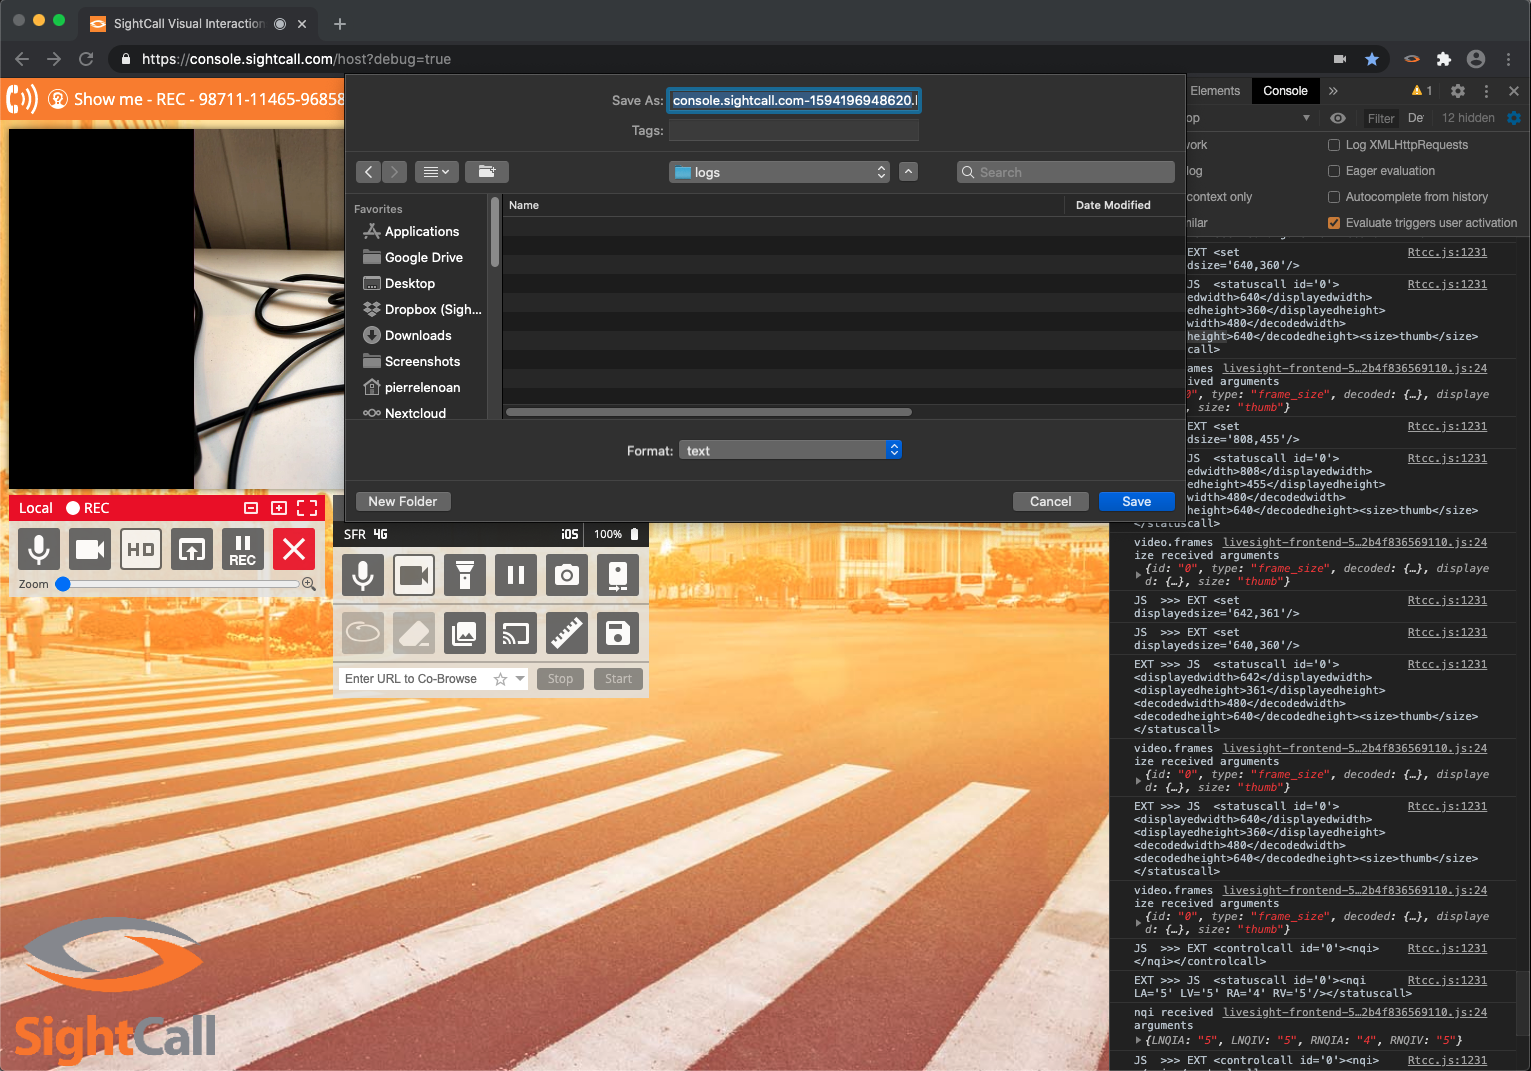Select Screenshots in Favorites sidebar
The height and width of the screenshot is (1071, 1531).
tap(423, 361)
